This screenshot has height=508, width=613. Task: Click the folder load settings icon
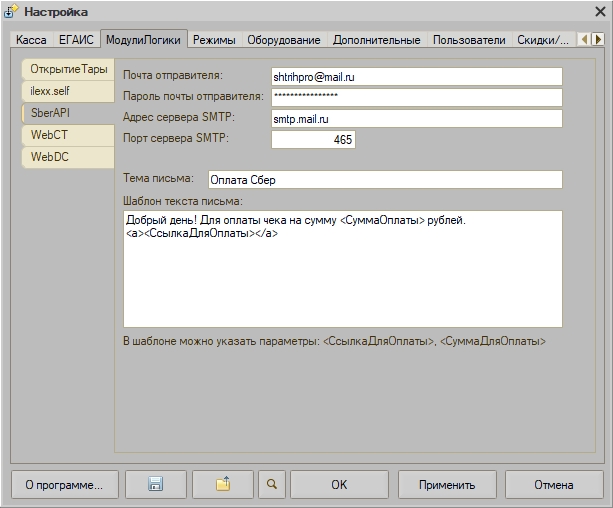(223, 485)
